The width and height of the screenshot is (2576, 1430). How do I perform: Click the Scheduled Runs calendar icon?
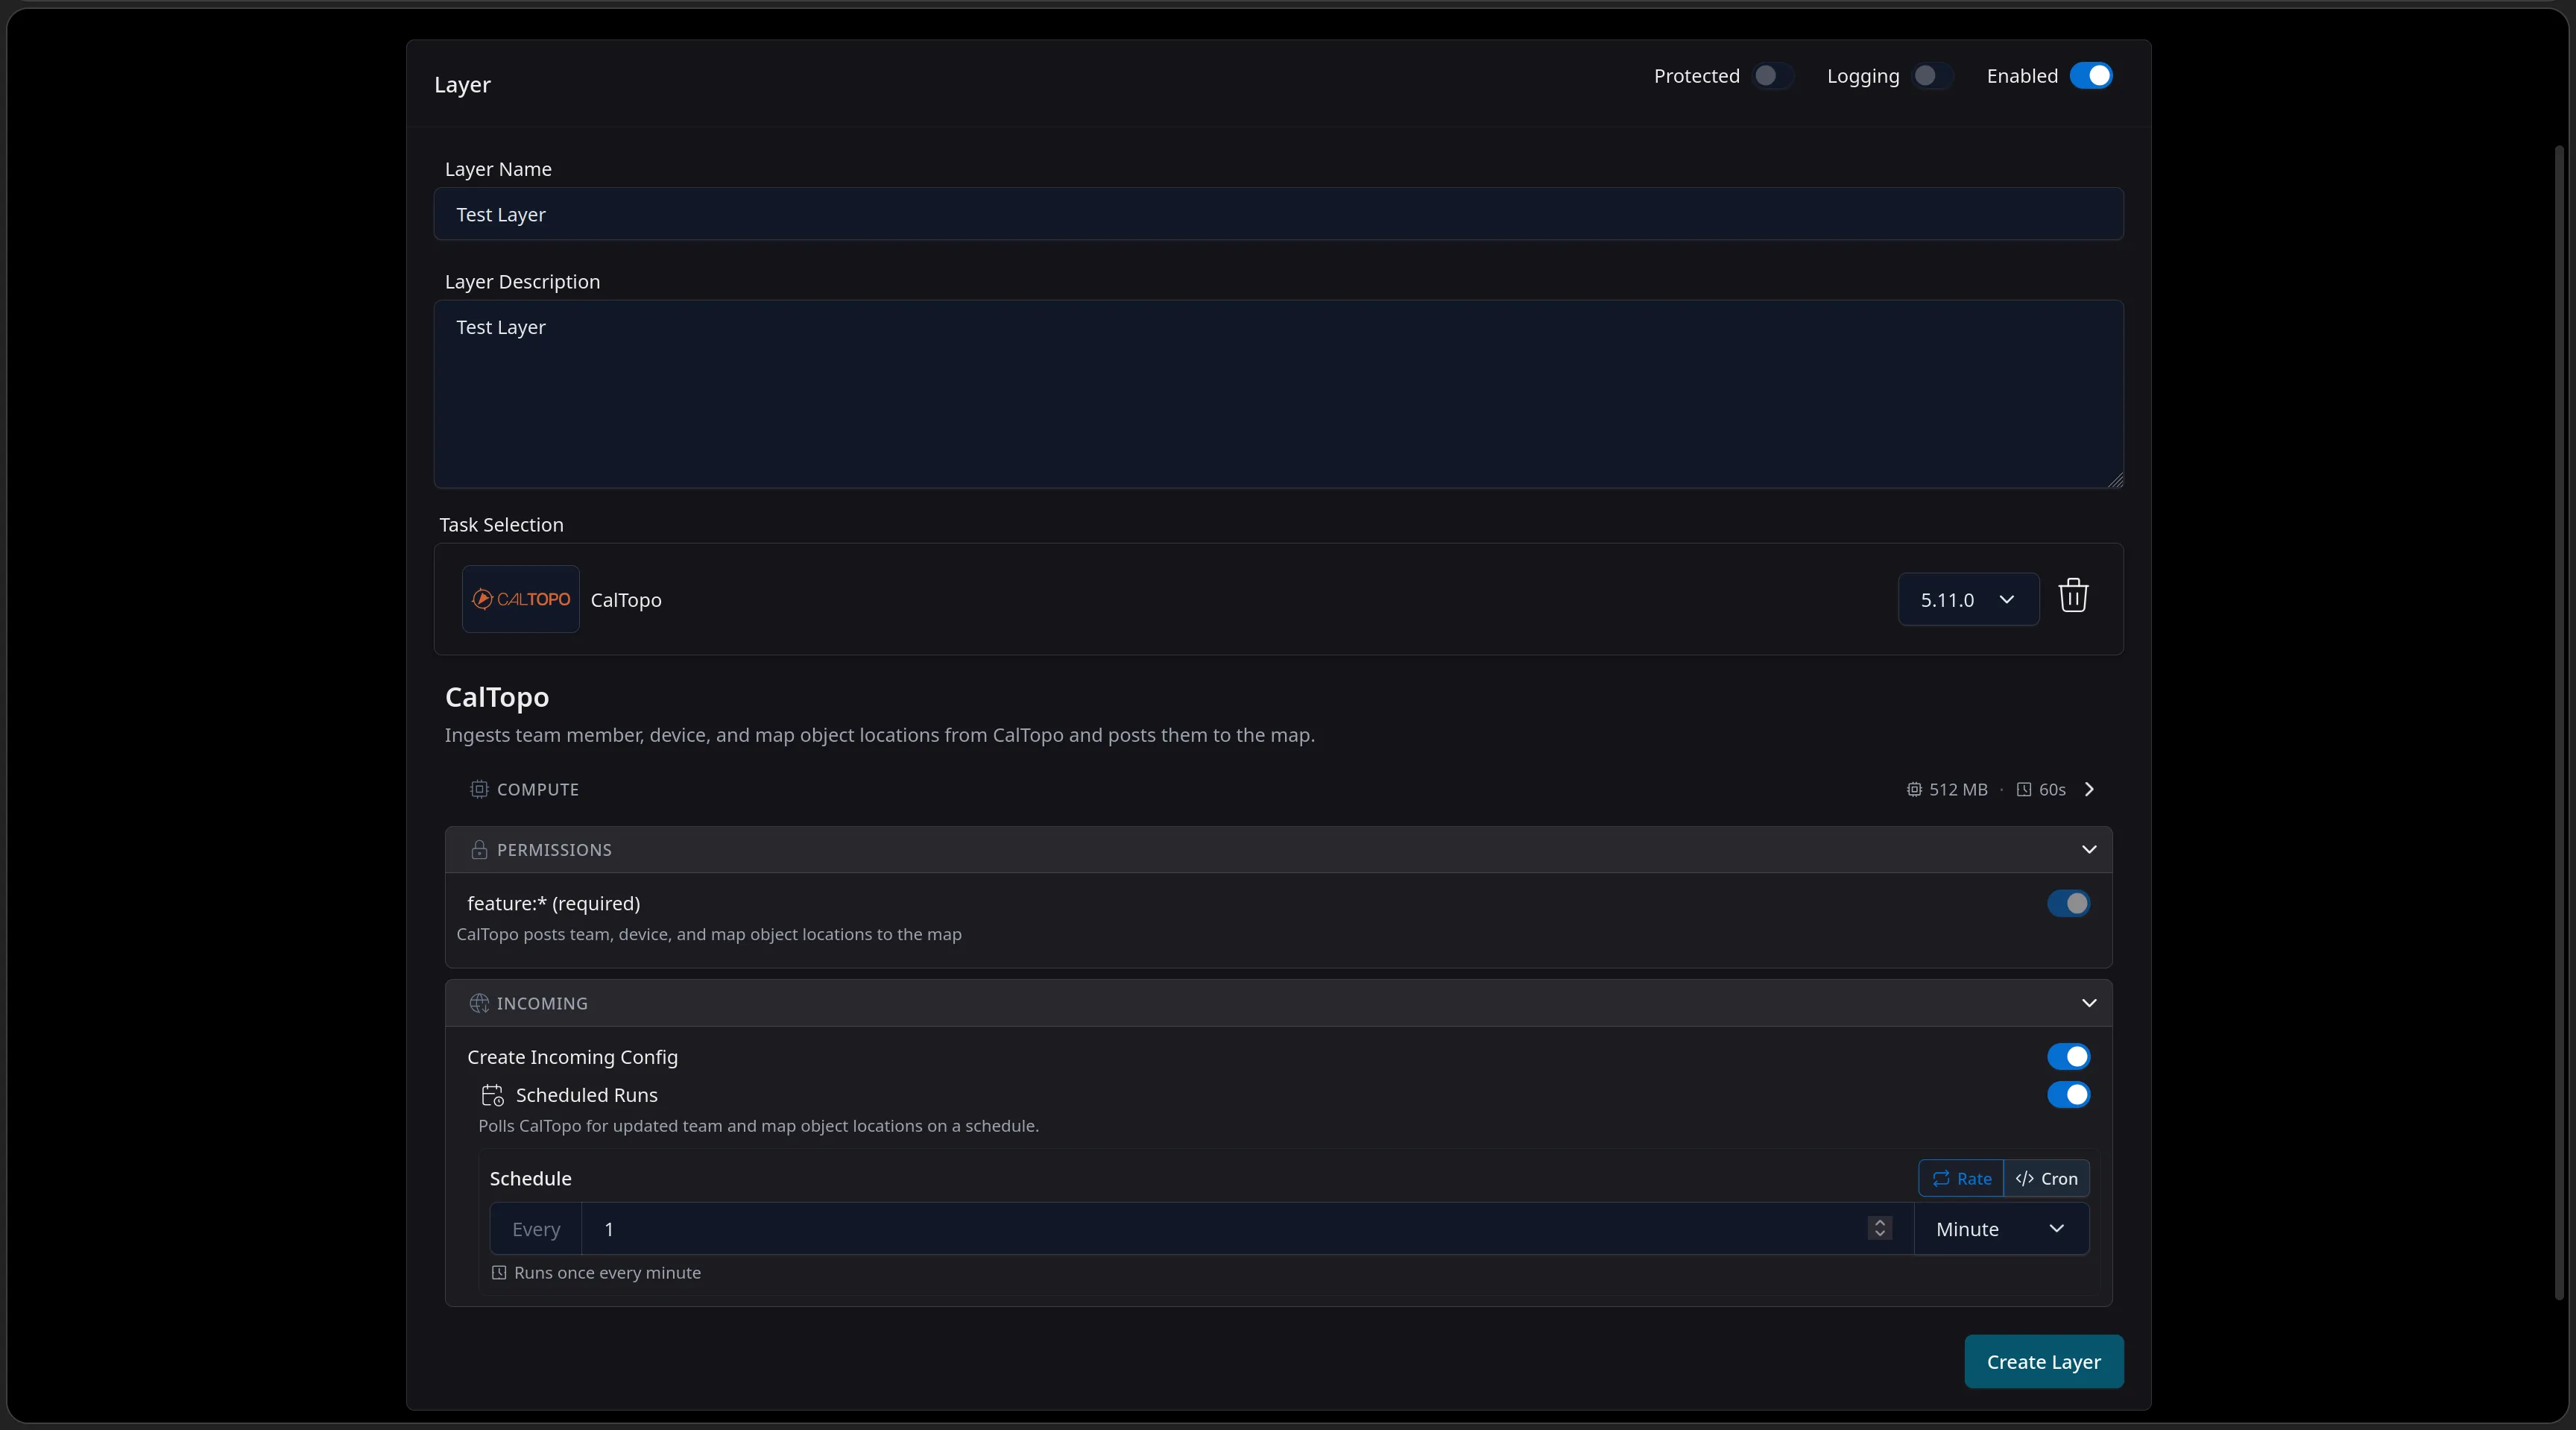click(x=492, y=1095)
